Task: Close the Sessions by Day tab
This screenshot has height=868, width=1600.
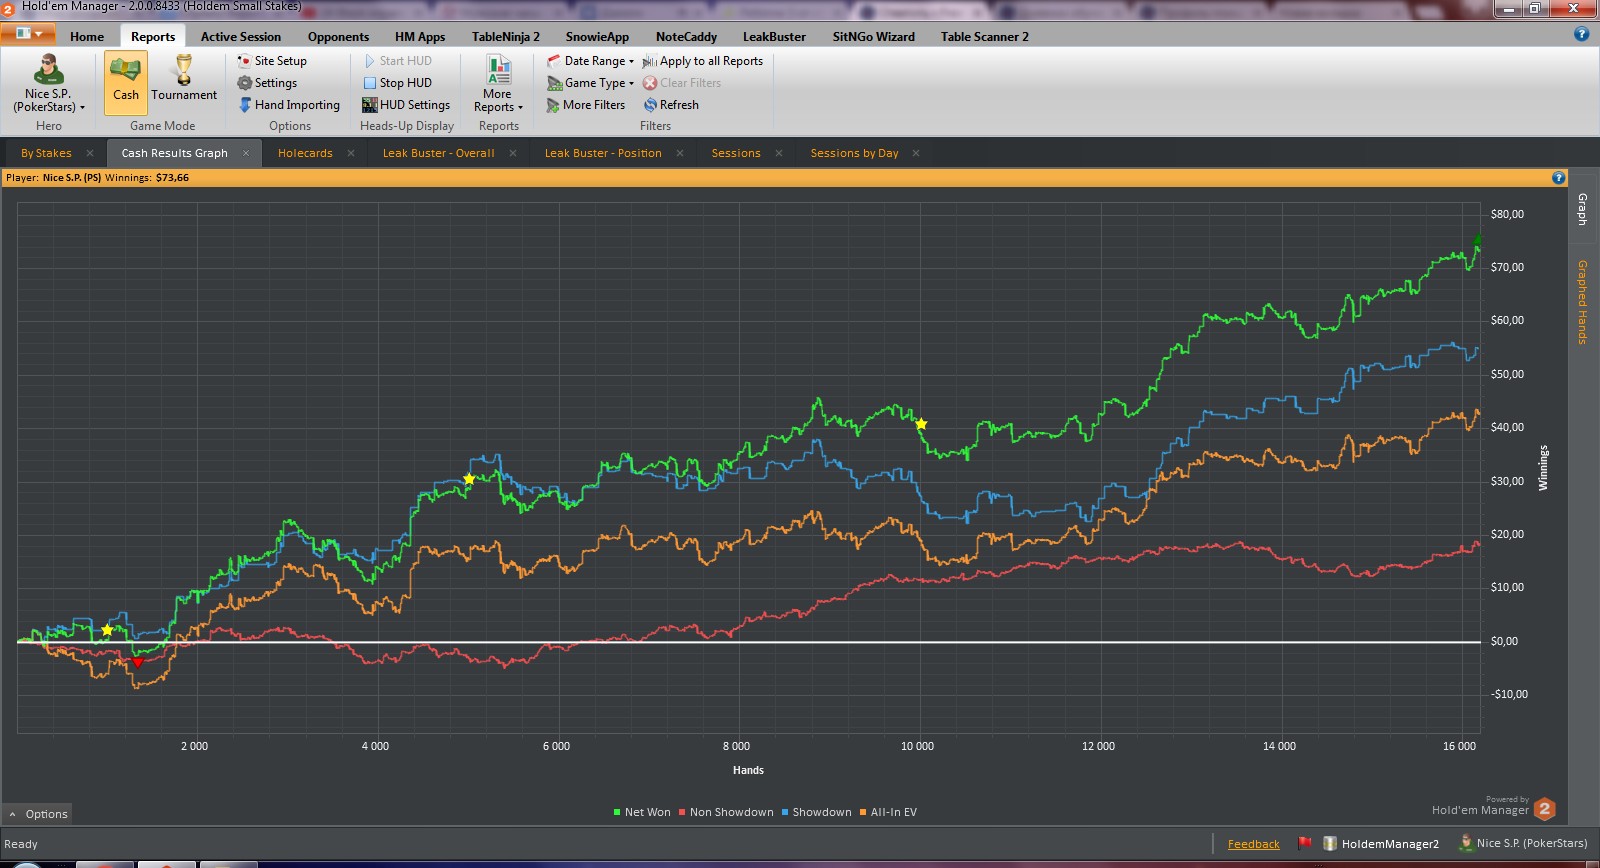Action: tap(916, 153)
